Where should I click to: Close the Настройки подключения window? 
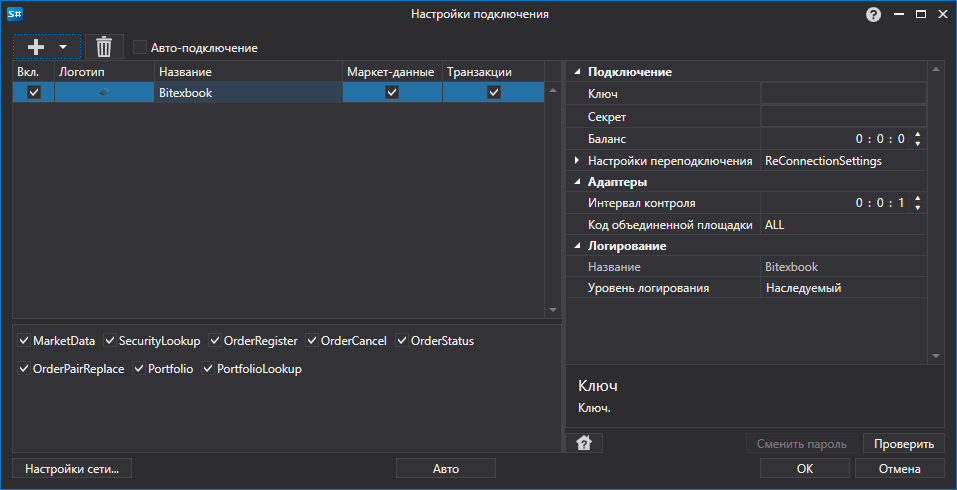(x=942, y=14)
